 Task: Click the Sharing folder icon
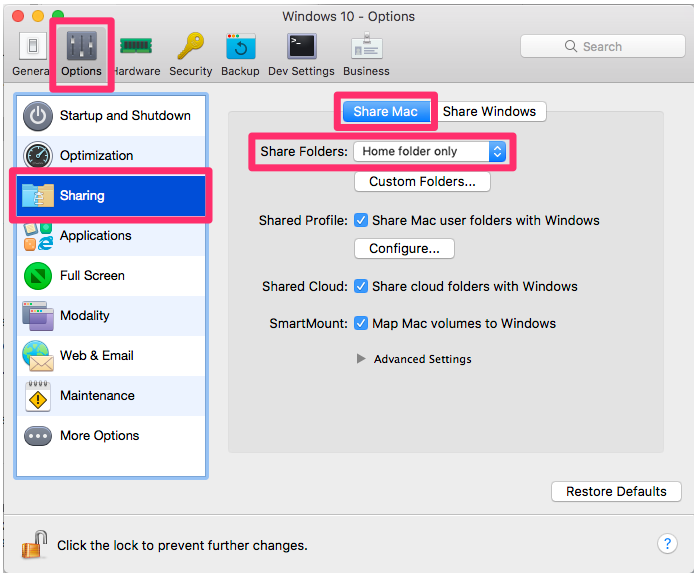coord(38,196)
